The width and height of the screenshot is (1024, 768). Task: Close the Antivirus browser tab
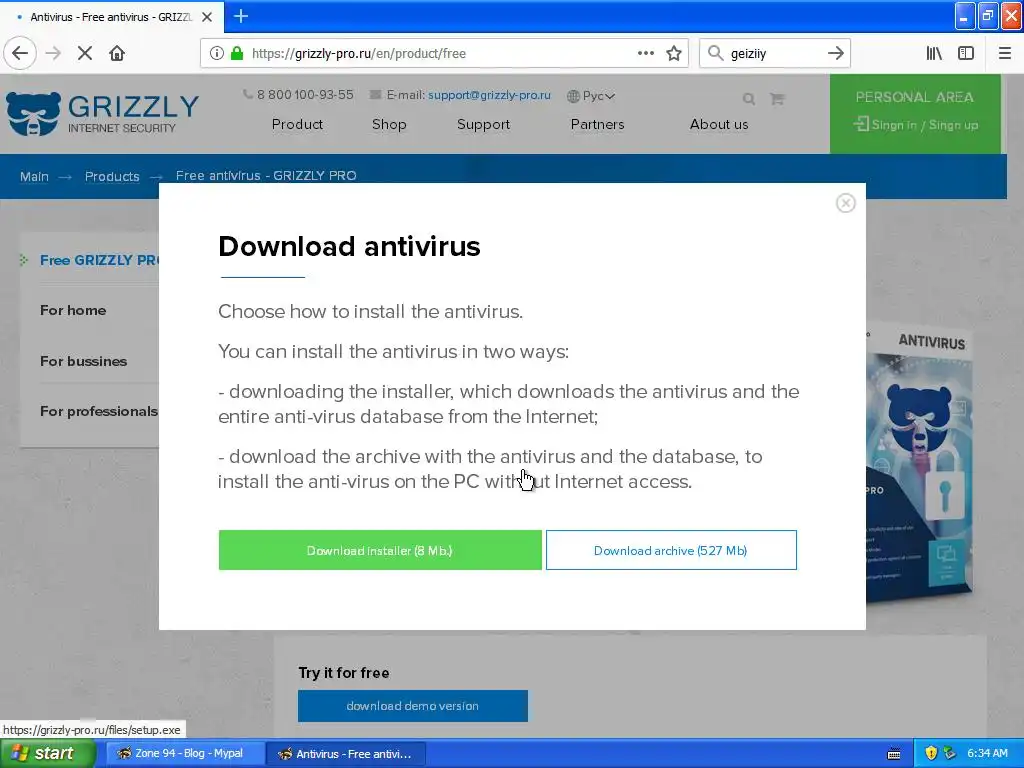(x=207, y=17)
